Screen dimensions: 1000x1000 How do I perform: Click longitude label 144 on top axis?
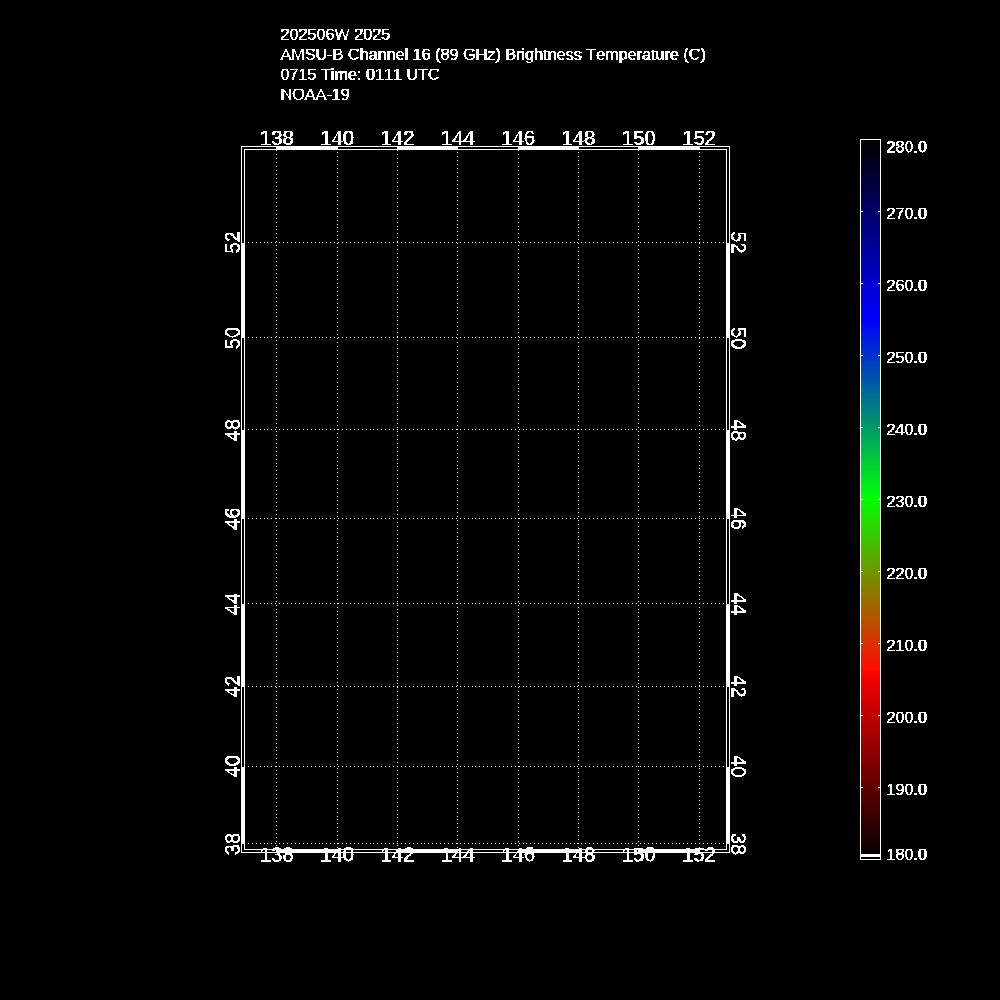[458, 138]
